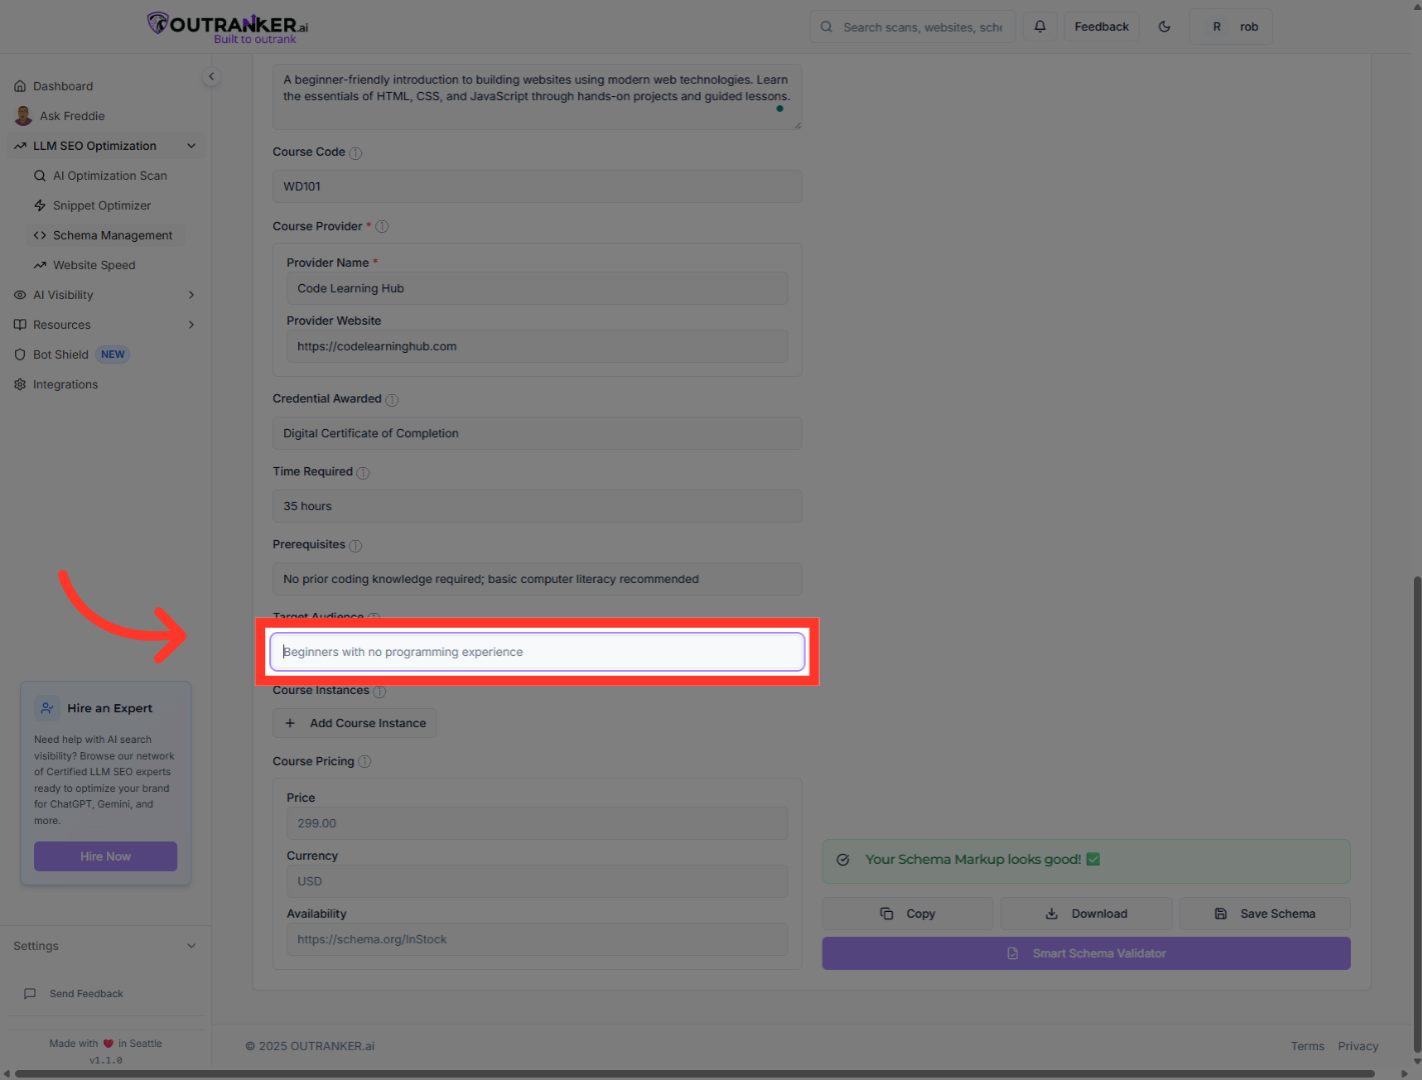This screenshot has width=1422, height=1080.
Task: Open the Terms page
Action: click(1307, 1045)
